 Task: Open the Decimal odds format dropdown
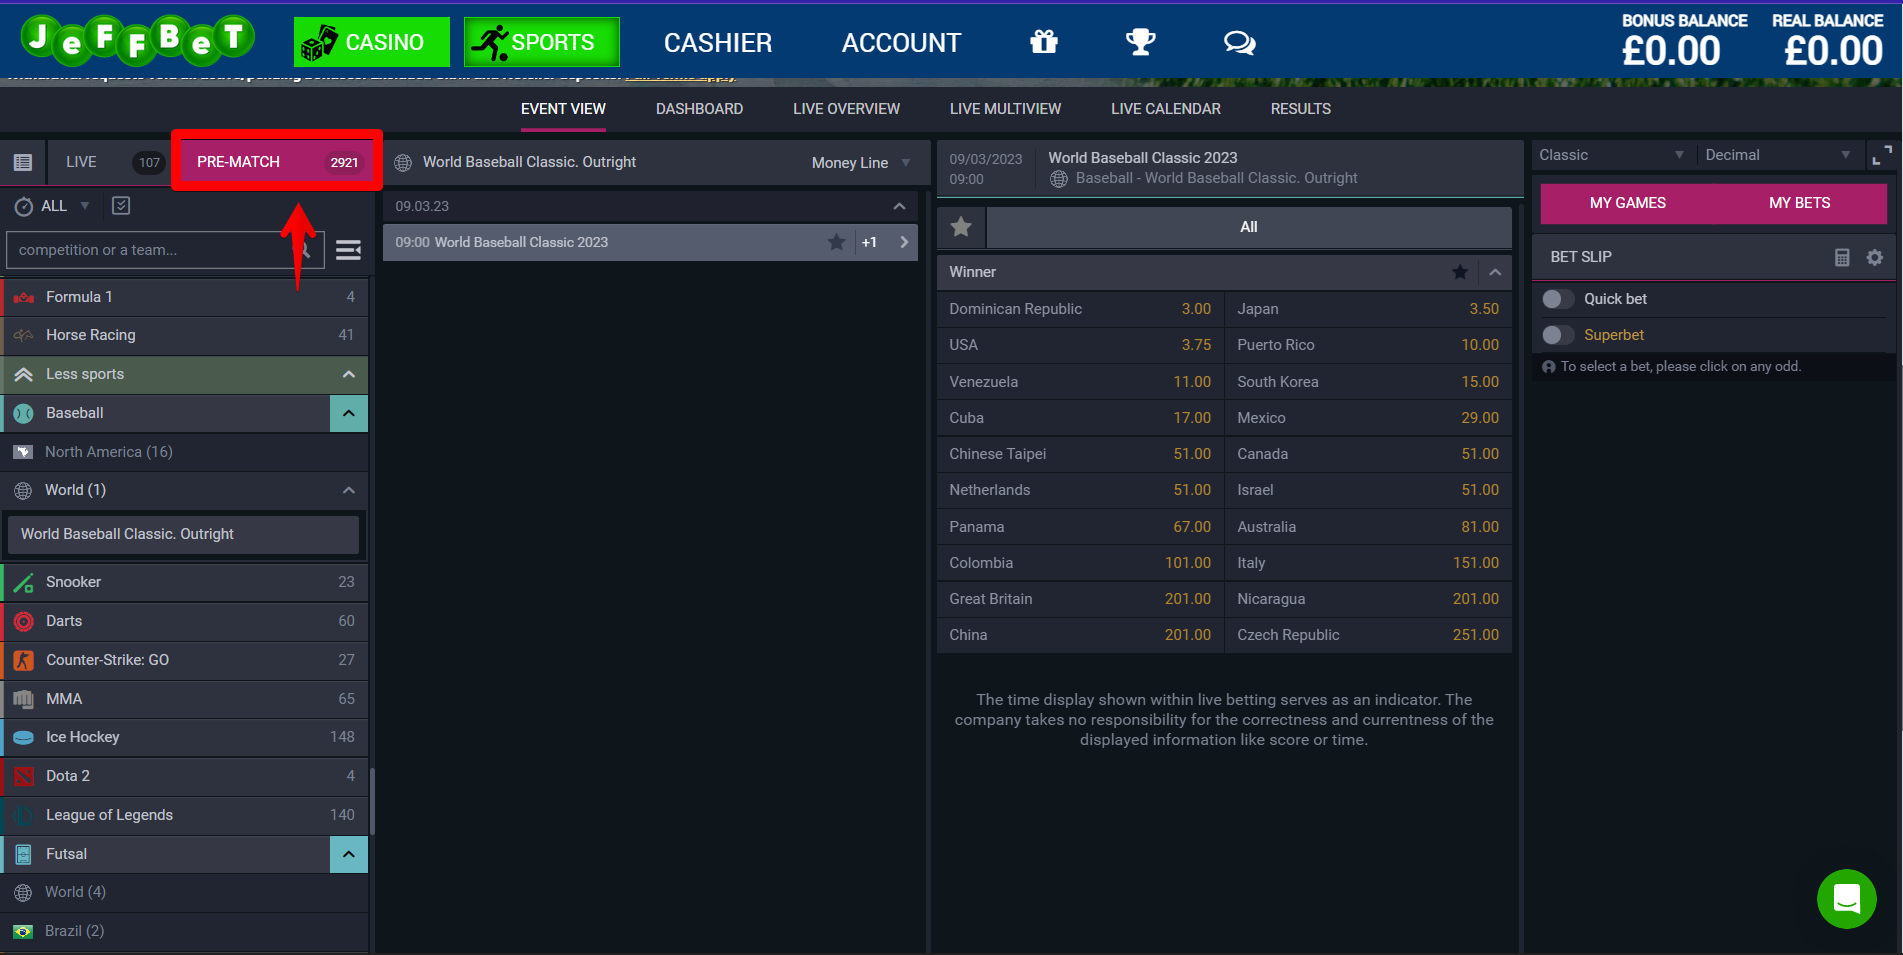click(x=1778, y=155)
